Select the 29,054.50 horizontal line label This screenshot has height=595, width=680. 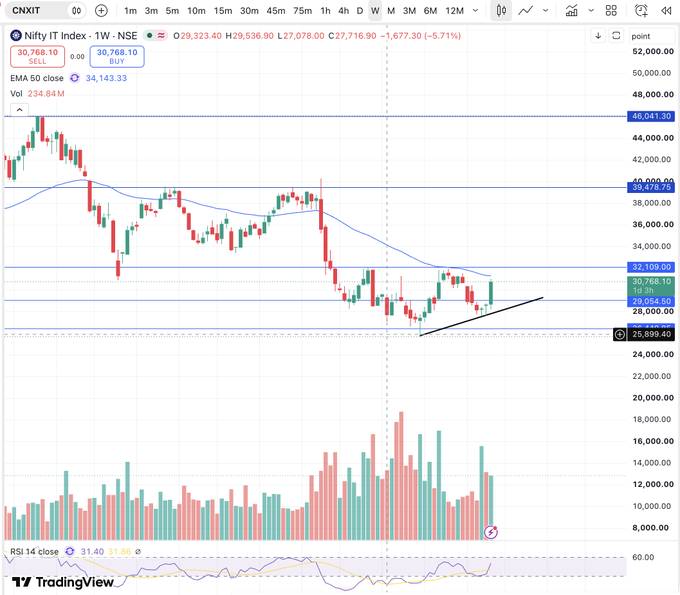click(x=651, y=301)
